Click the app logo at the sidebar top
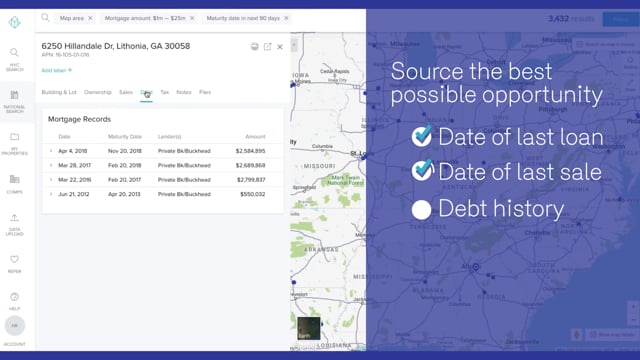Image resolution: width=640 pixels, height=360 pixels. pyautogui.click(x=14, y=22)
